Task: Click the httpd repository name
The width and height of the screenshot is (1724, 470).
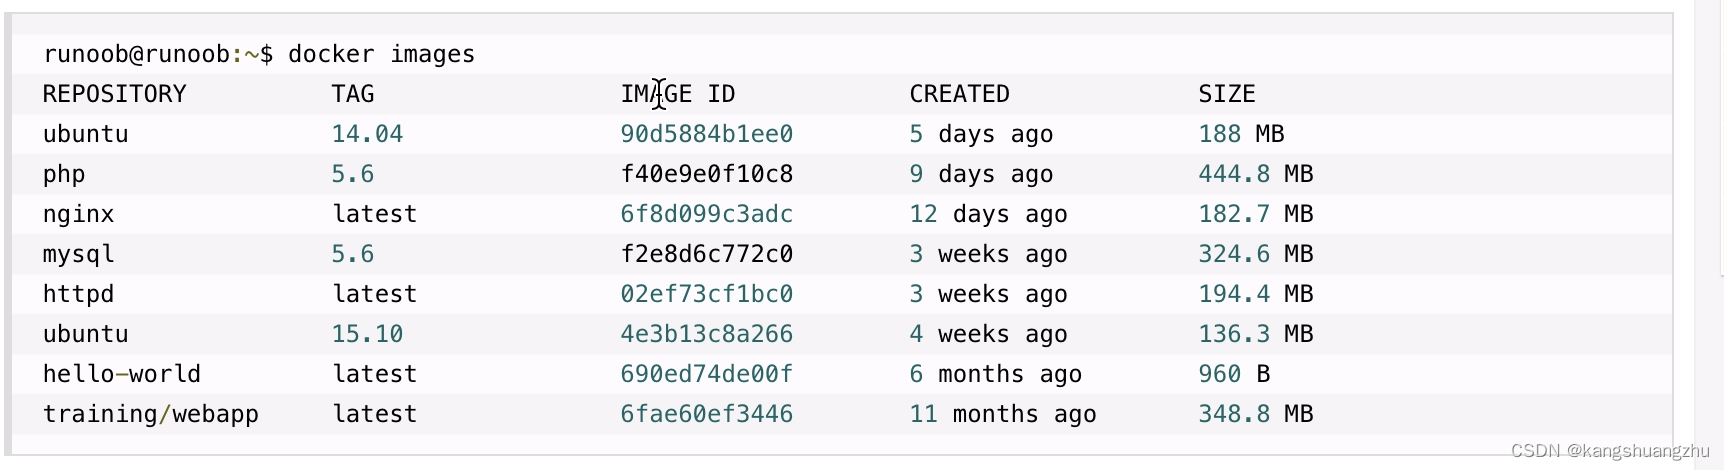Action: point(78,294)
